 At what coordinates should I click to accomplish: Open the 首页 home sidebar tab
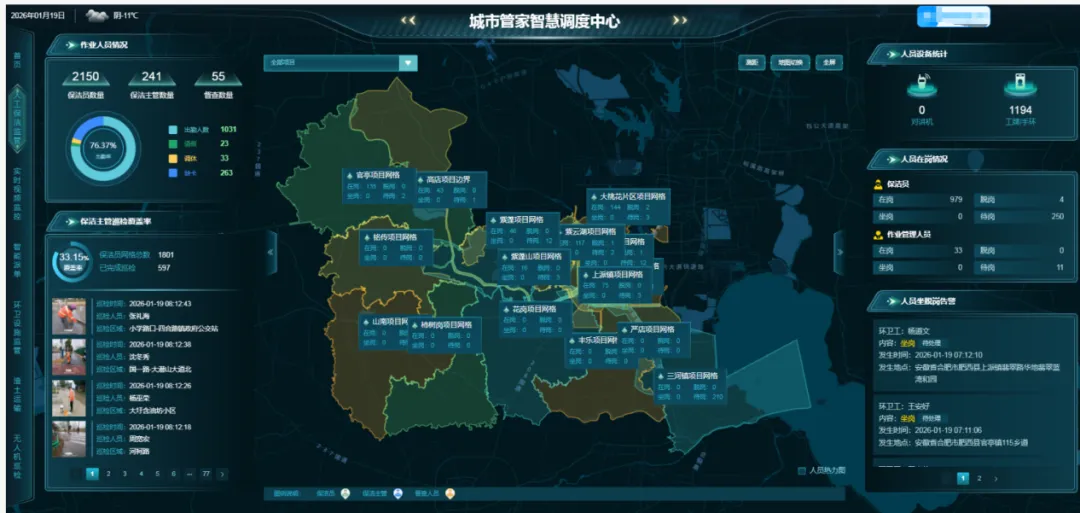[17, 60]
